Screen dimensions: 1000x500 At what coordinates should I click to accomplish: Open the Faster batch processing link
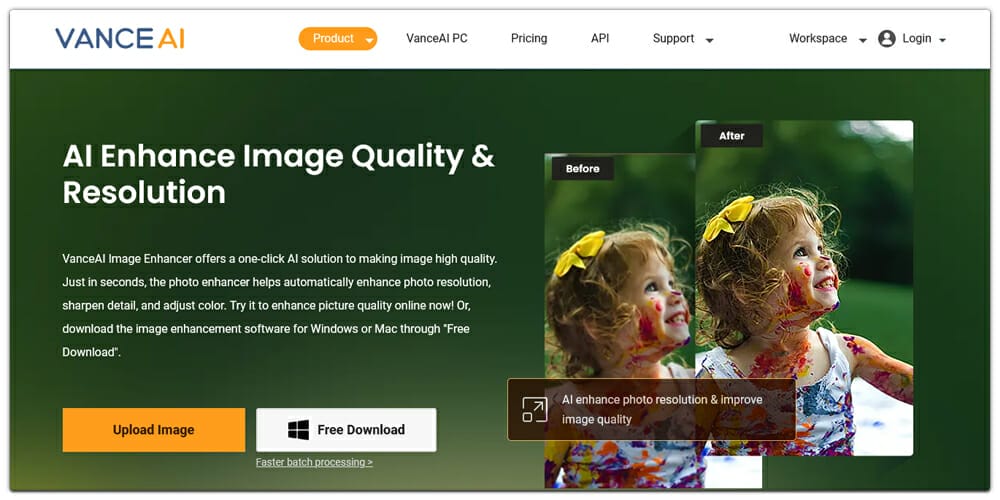(314, 462)
